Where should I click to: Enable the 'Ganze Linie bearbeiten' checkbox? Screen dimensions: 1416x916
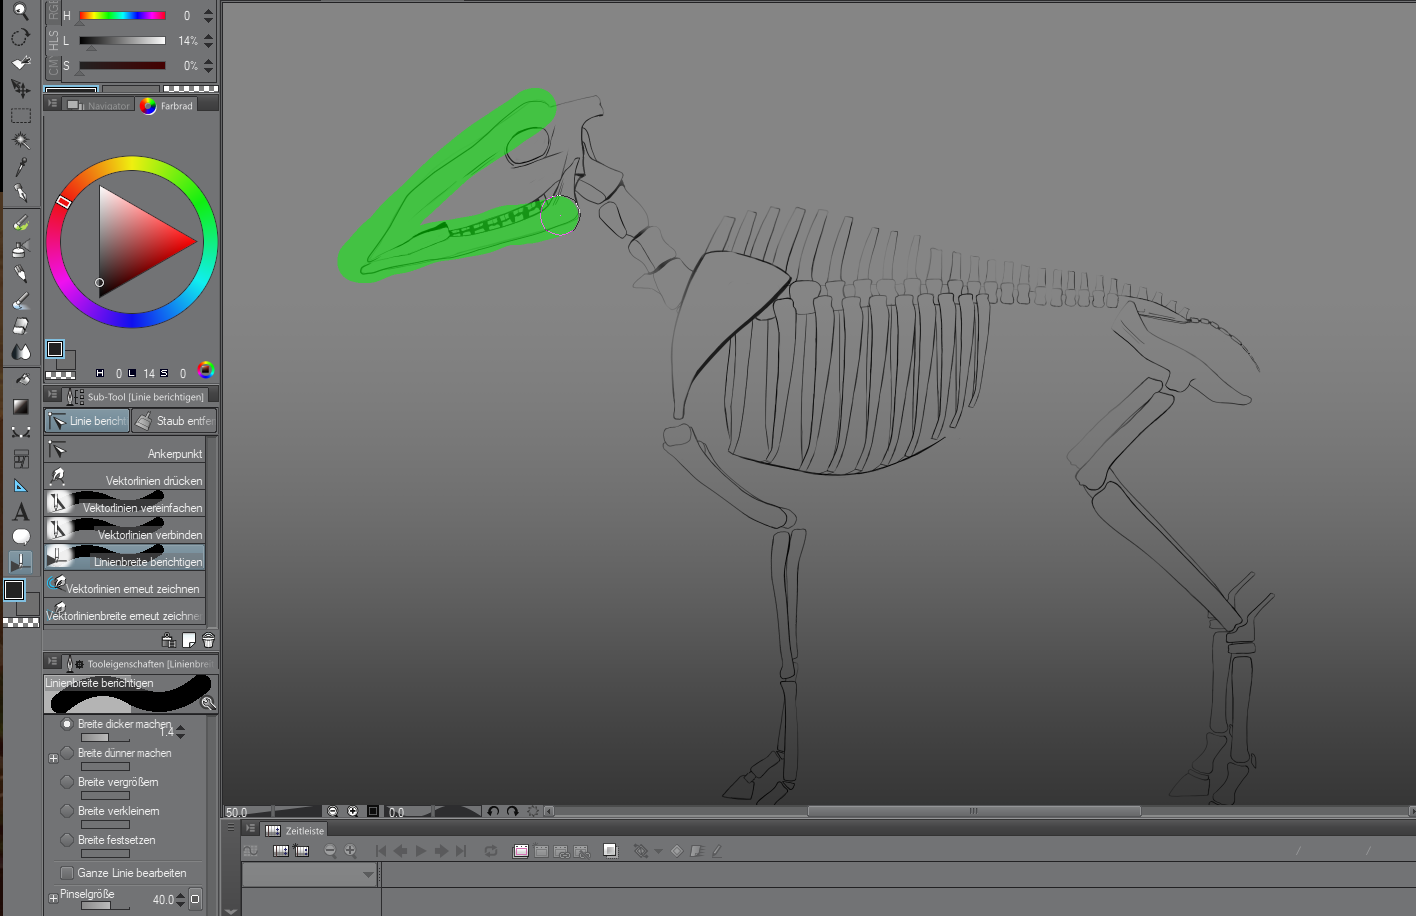click(x=67, y=873)
